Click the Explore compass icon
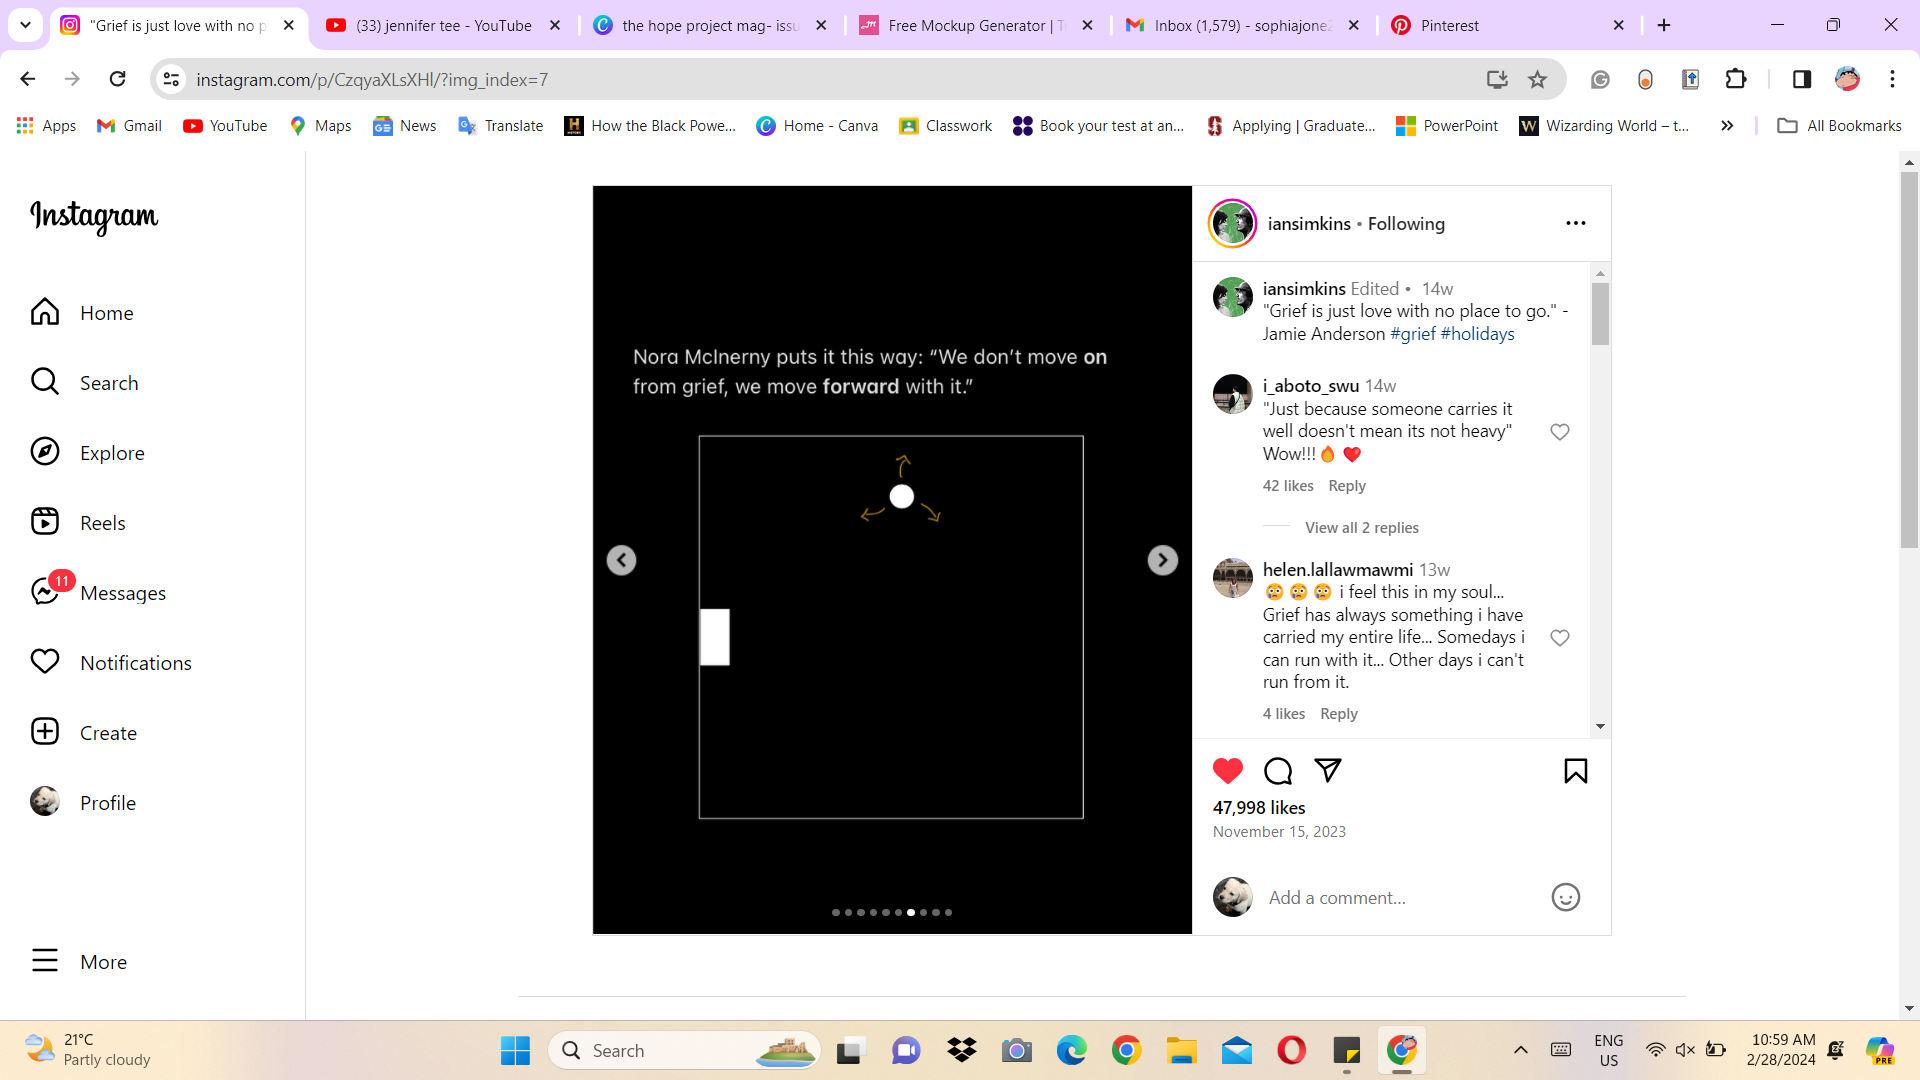 click(45, 452)
